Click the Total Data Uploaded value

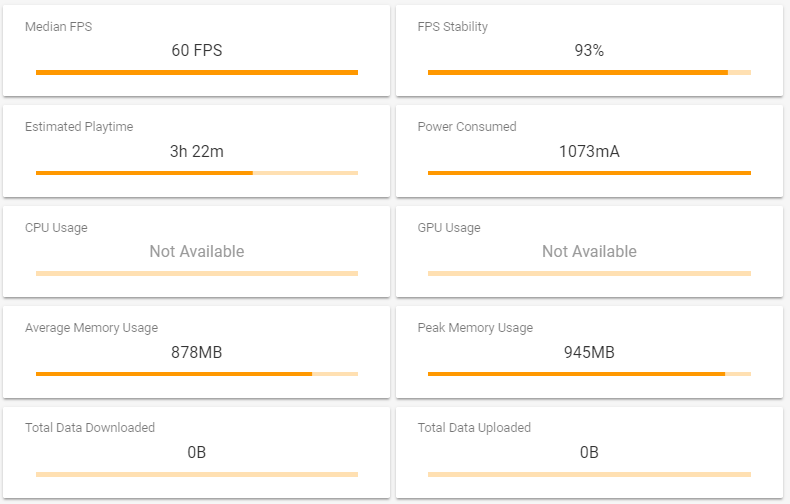(589, 452)
